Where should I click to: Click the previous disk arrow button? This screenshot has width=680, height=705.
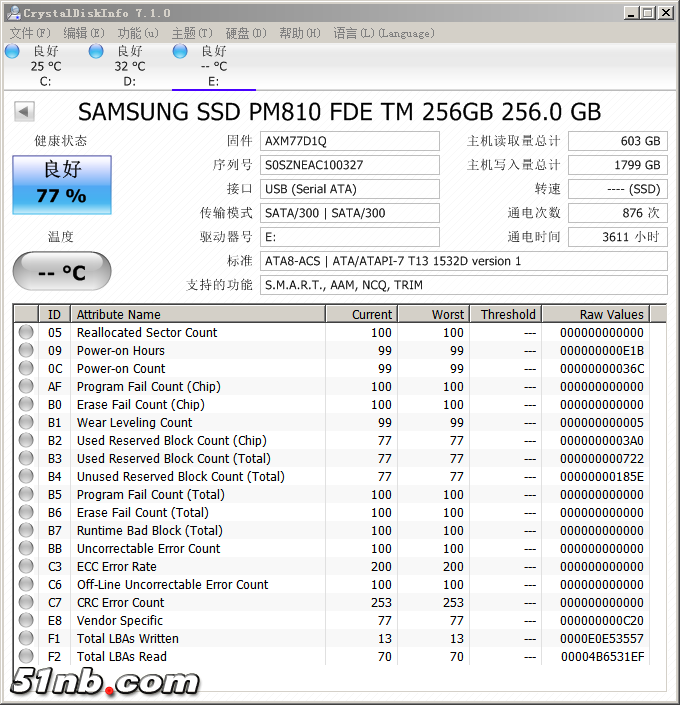24,112
